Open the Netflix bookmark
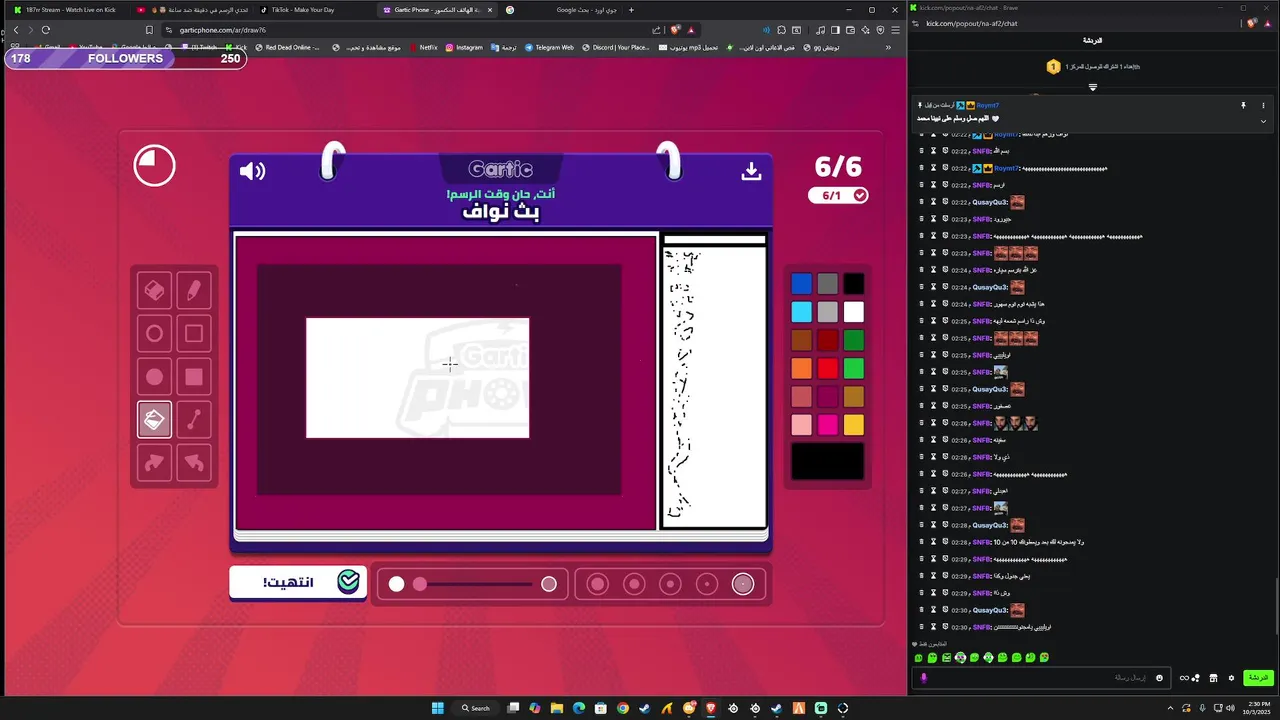This screenshot has width=1280, height=720. [423, 47]
